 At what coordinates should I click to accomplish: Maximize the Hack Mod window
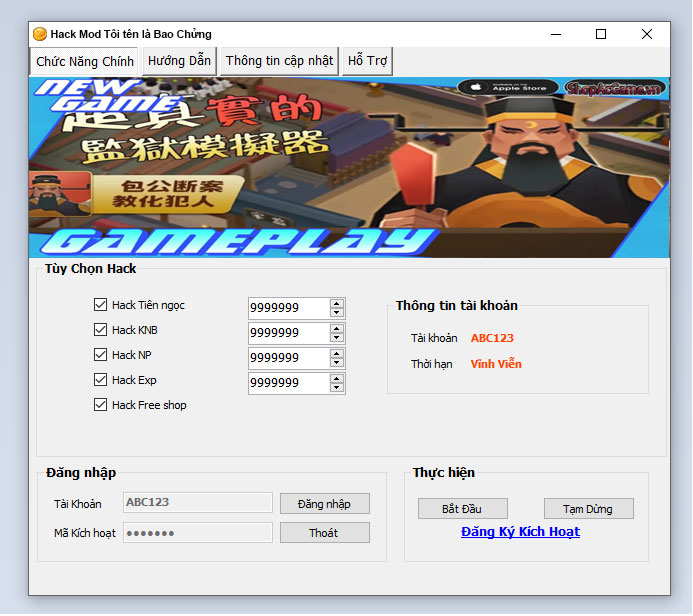[x=601, y=34]
